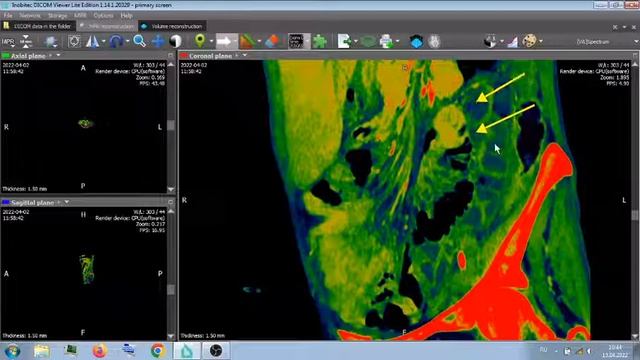Click the flip/mirror image icon
This screenshot has height=360, width=640.
tap(92, 41)
